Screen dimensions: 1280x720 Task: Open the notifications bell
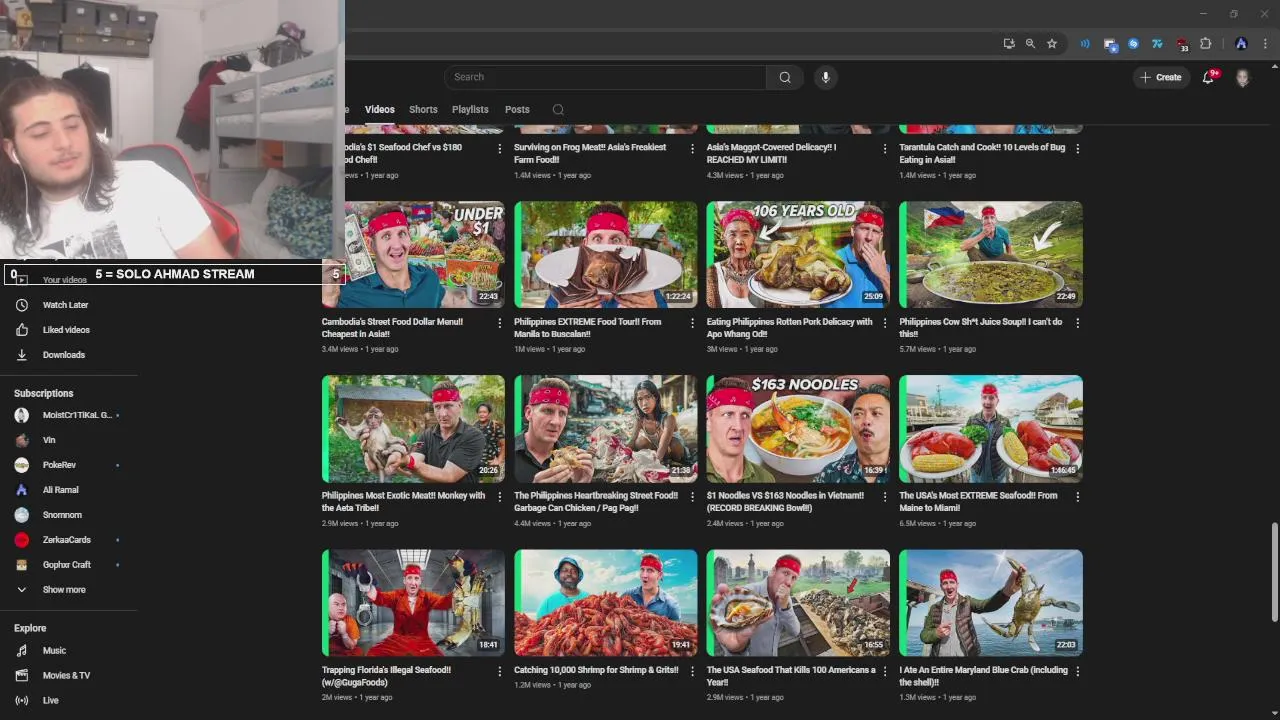1208,77
